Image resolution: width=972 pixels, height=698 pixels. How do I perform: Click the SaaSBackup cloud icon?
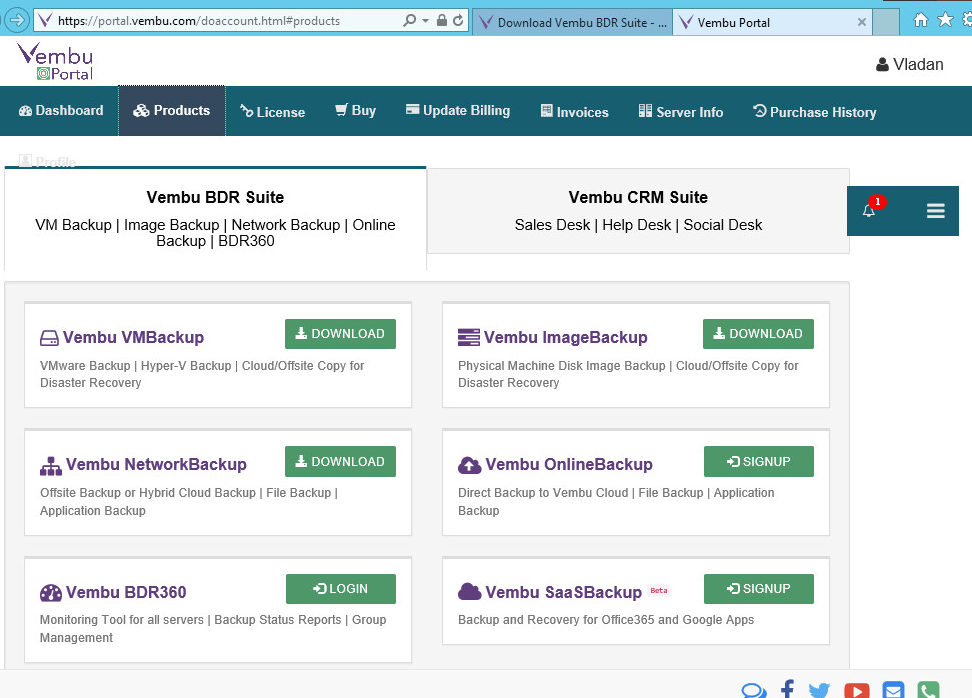click(x=469, y=591)
